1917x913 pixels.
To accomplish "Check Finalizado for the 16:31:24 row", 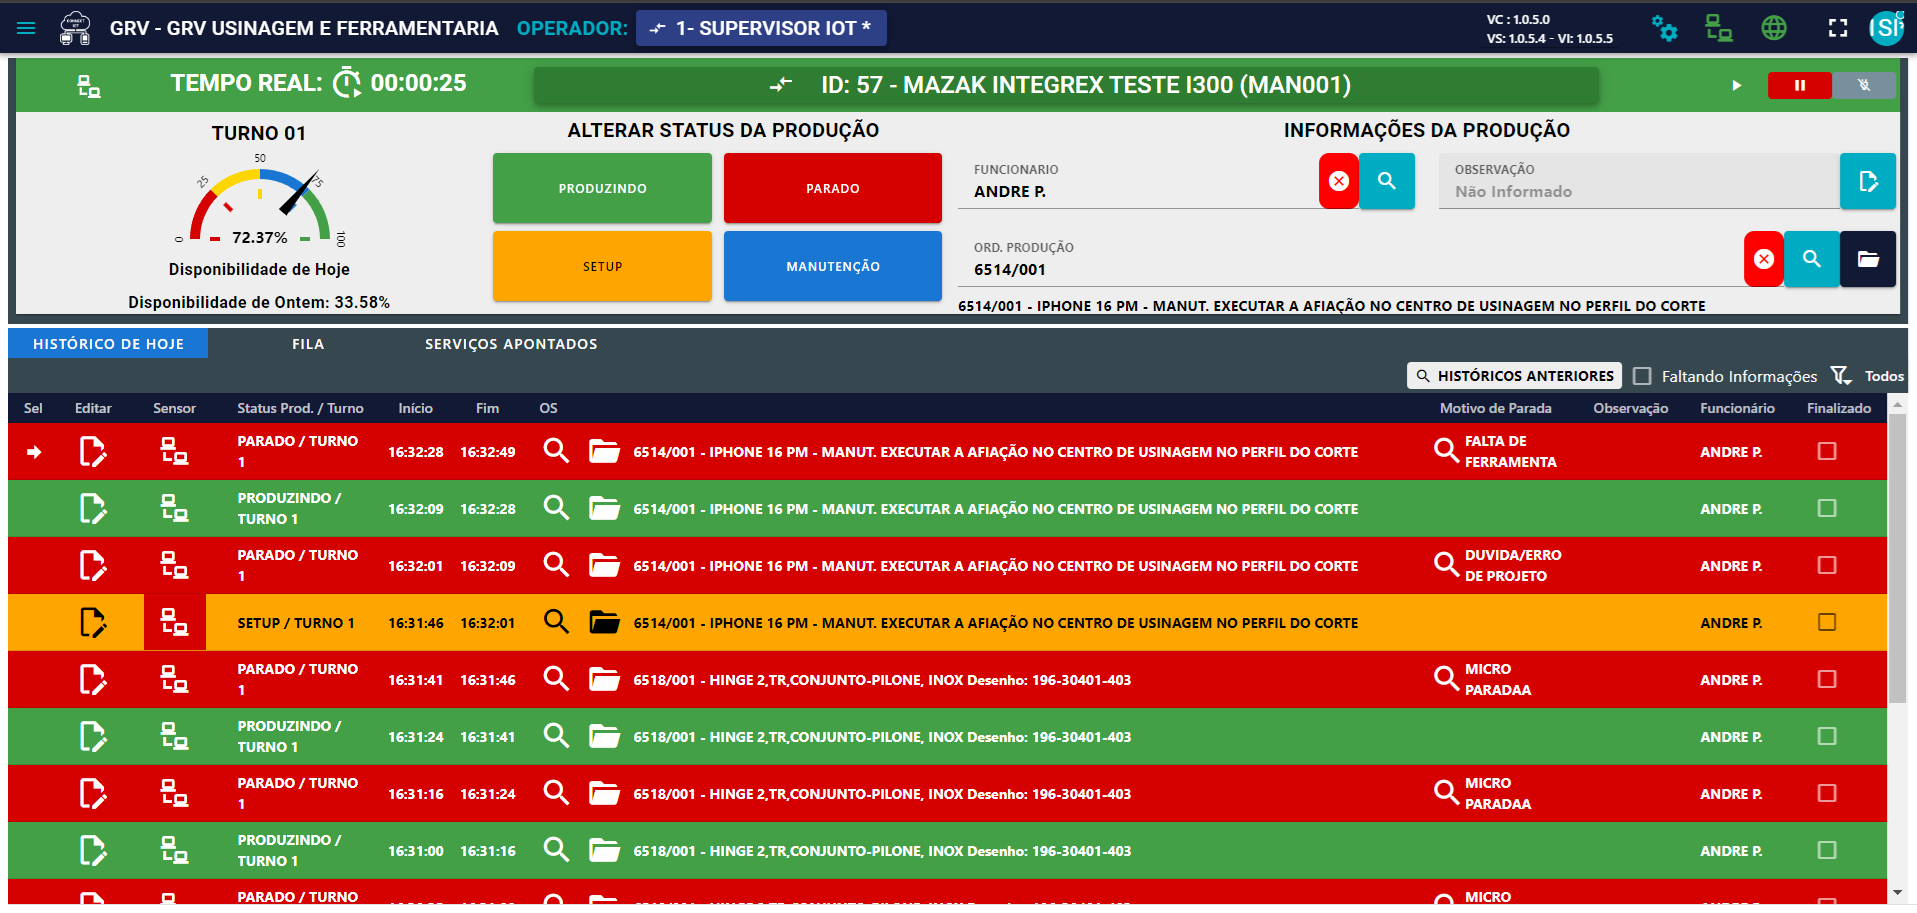I will point(1827,736).
